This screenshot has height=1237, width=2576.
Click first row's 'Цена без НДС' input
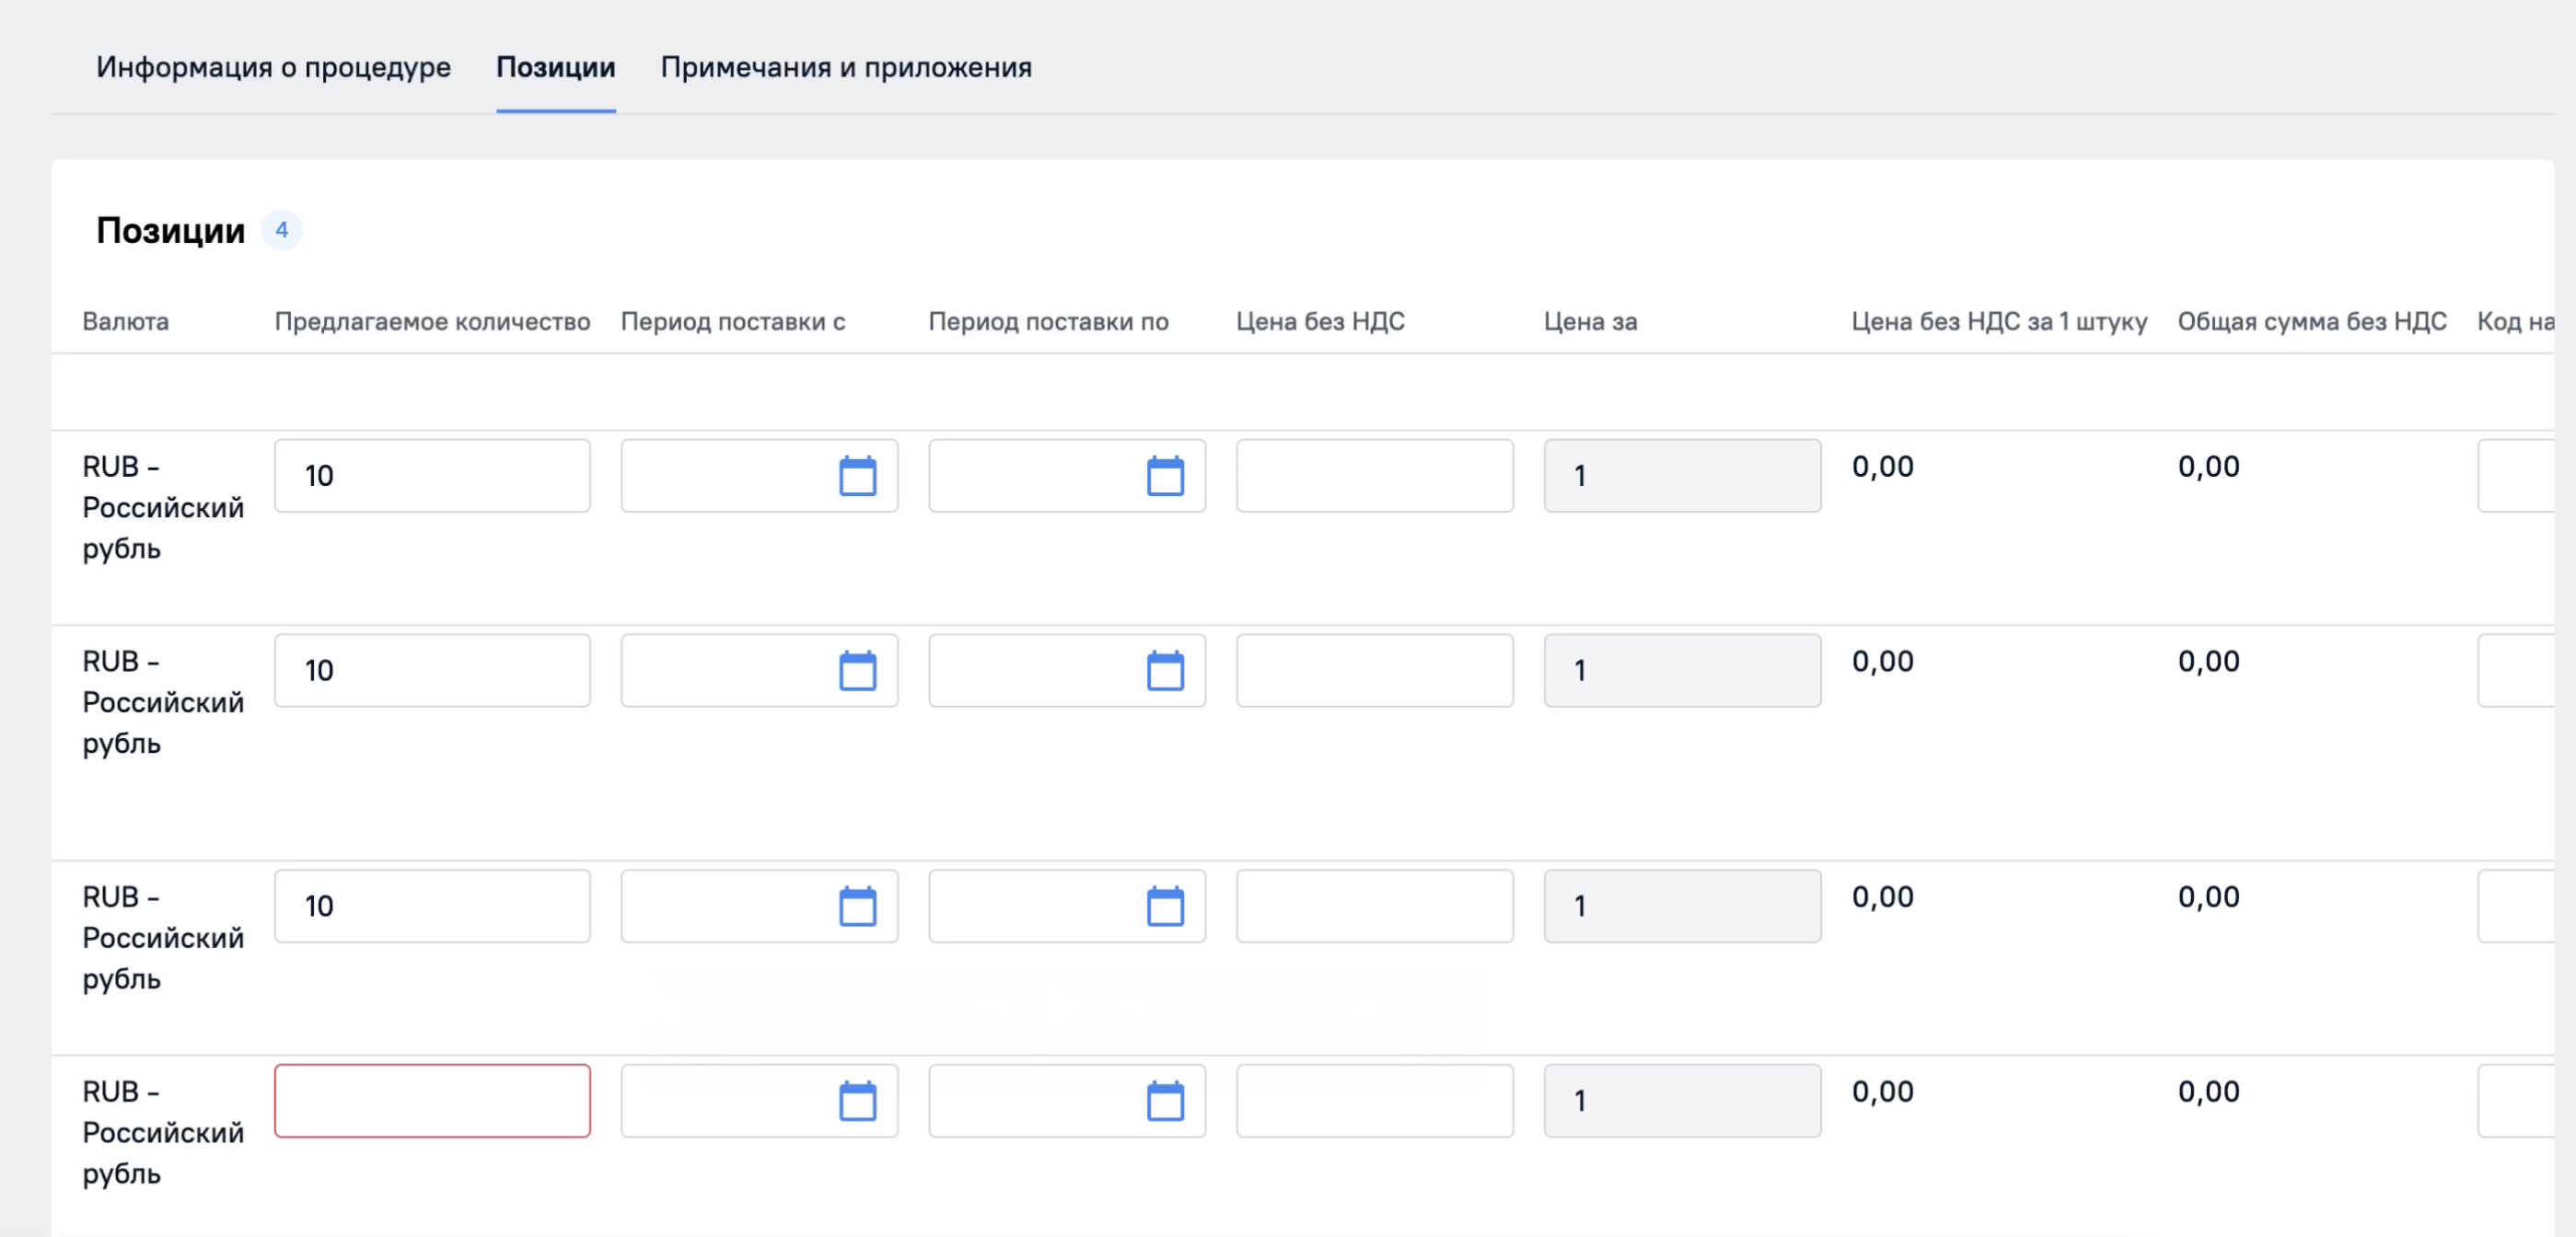[x=1374, y=476]
